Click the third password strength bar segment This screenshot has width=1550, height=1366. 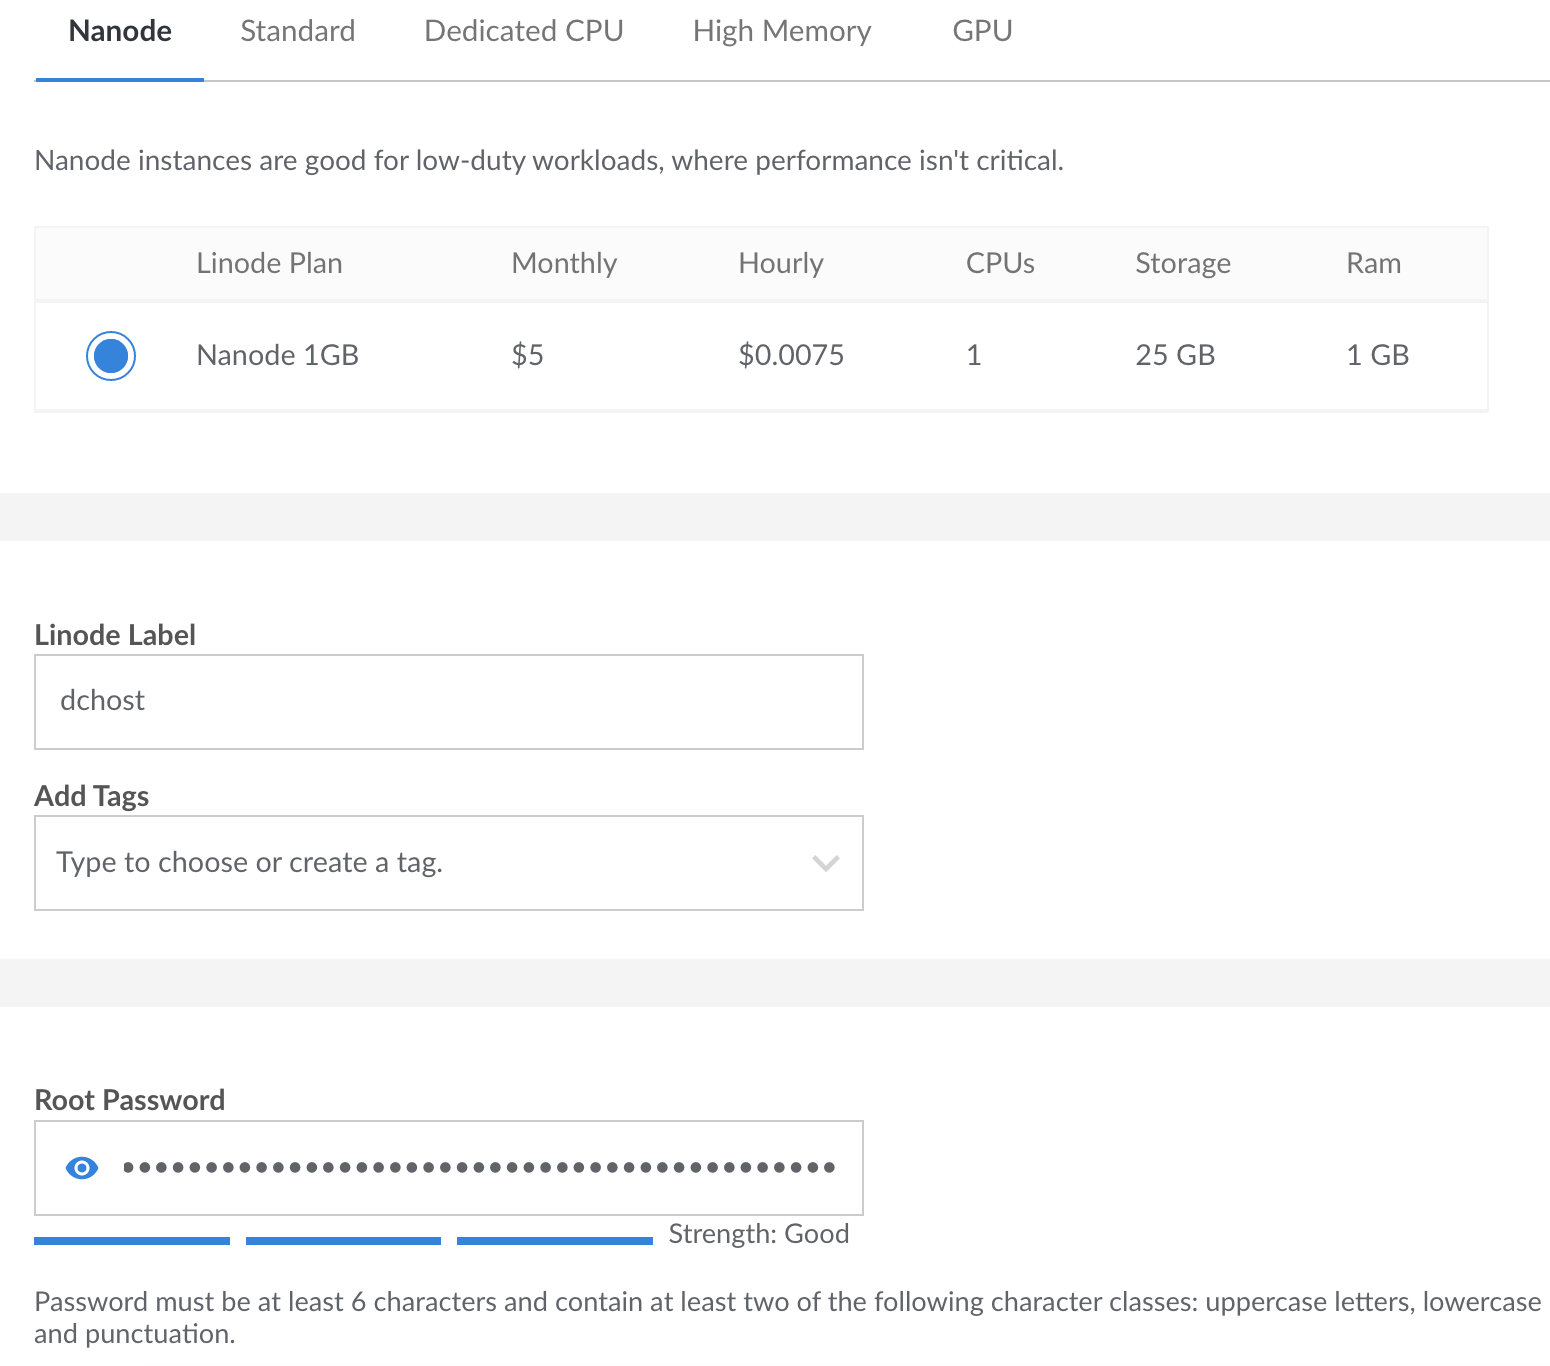coord(554,1241)
